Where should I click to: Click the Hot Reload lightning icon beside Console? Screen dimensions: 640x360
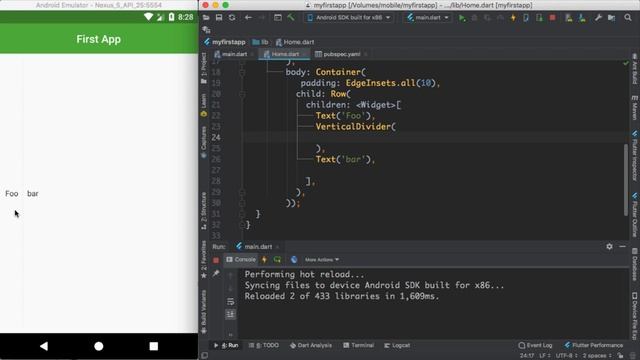click(264, 260)
